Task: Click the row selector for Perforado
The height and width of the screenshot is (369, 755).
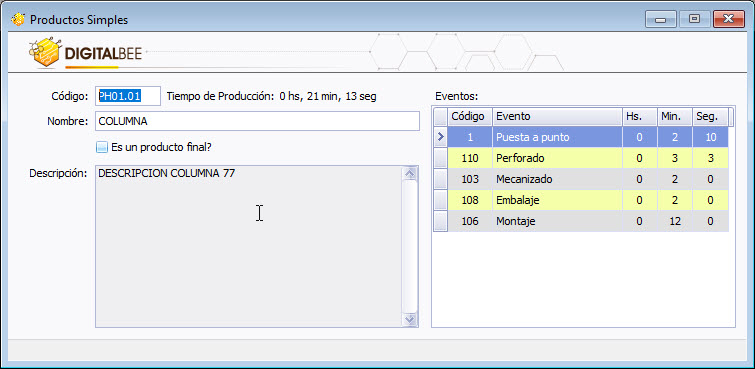Action: click(x=441, y=158)
